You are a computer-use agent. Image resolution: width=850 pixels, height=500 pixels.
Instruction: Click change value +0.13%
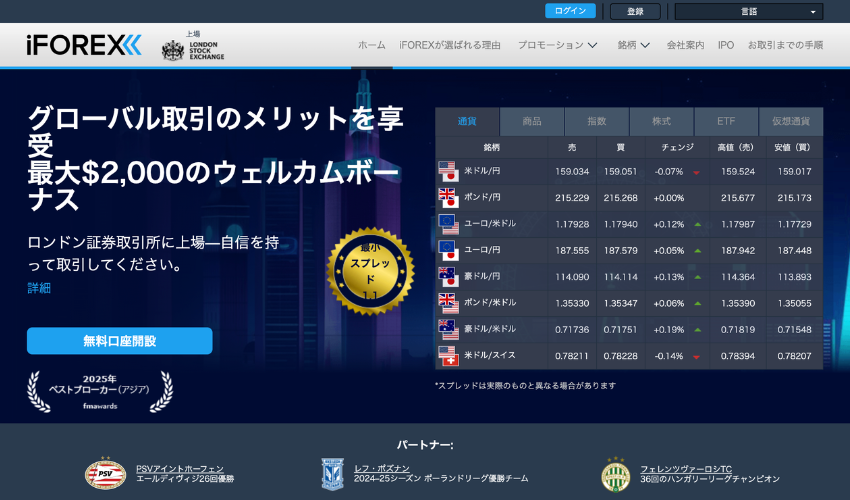pos(668,277)
